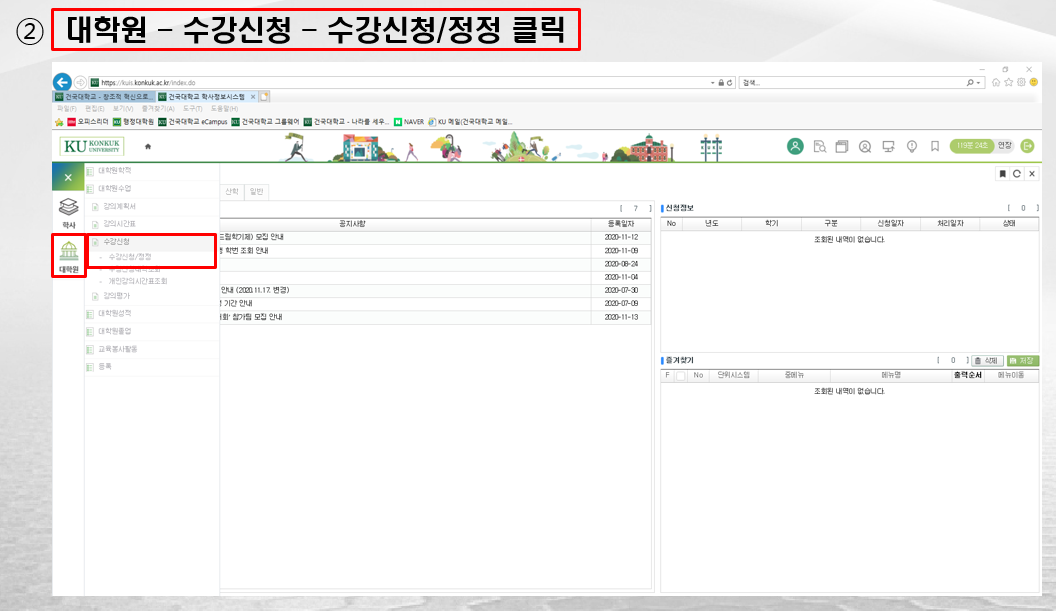Open the document search icon in header
This screenshot has height=611, width=1056.
(819, 146)
